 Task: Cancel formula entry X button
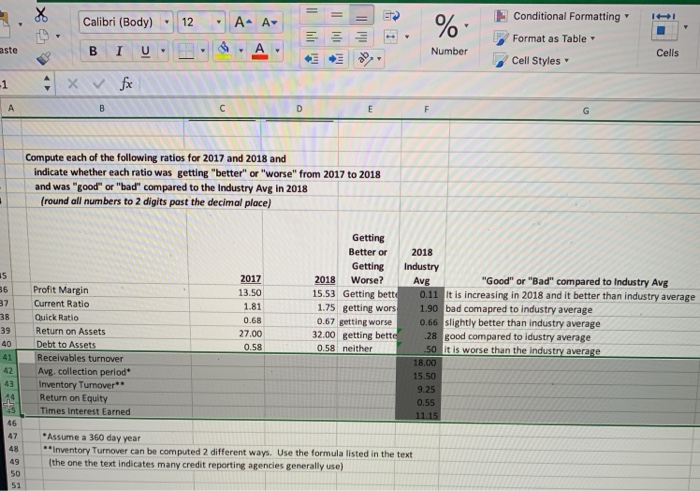73,83
